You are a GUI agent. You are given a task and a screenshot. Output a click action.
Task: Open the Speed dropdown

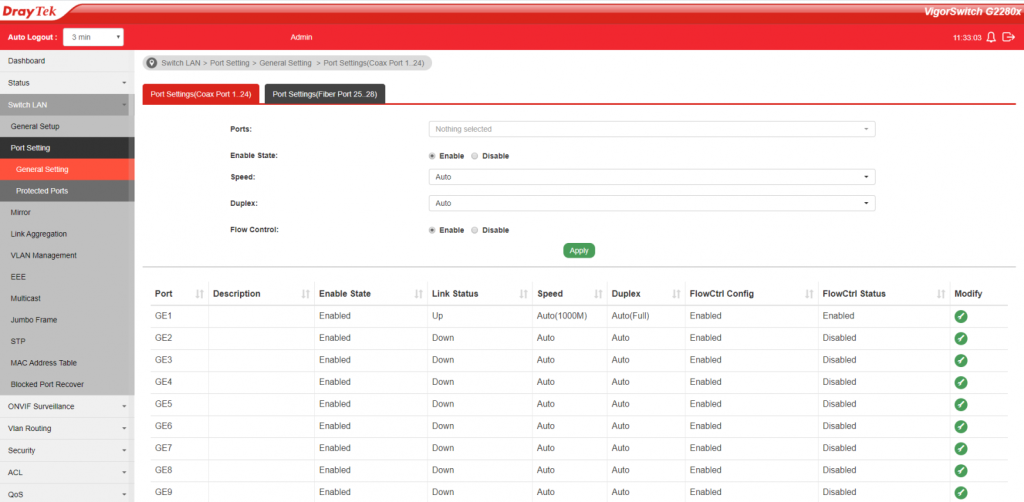651,177
